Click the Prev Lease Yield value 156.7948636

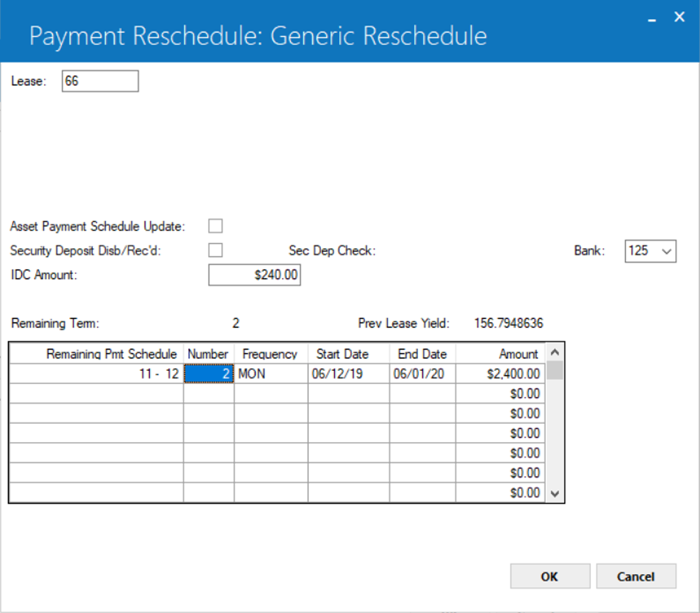point(508,323)
